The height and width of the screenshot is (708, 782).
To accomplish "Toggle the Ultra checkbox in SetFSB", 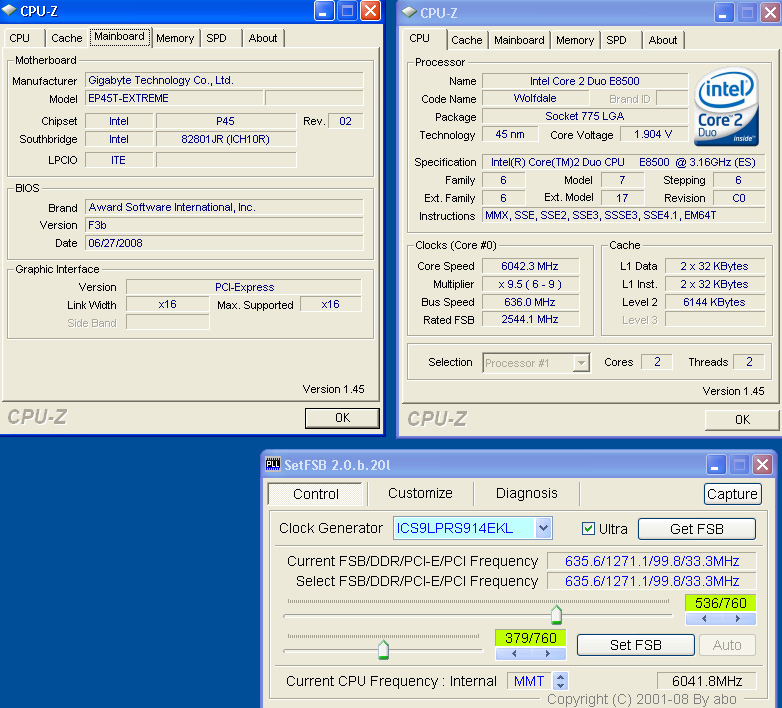I will (588, 529).
